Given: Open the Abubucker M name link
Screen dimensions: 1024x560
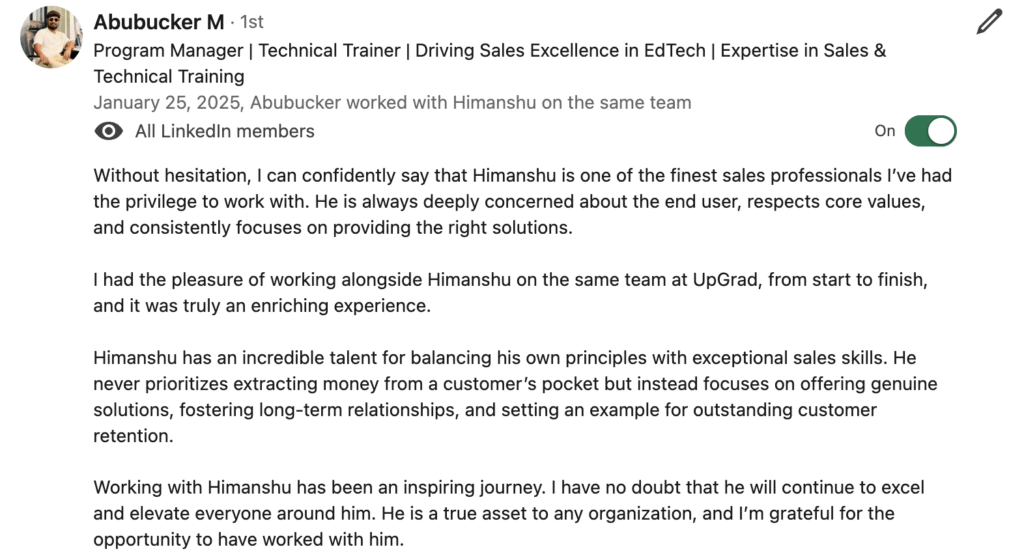Looking at the screenshot, I should (159, 22).
